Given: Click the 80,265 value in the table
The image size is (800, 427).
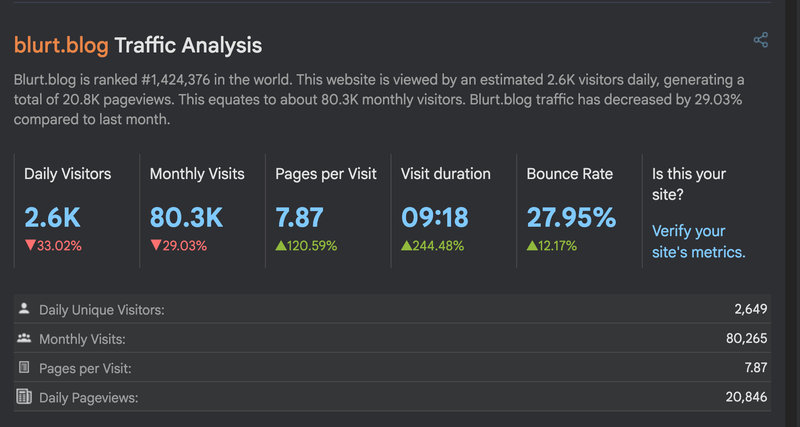Looking at the screenshot, I should pos(746,338).
